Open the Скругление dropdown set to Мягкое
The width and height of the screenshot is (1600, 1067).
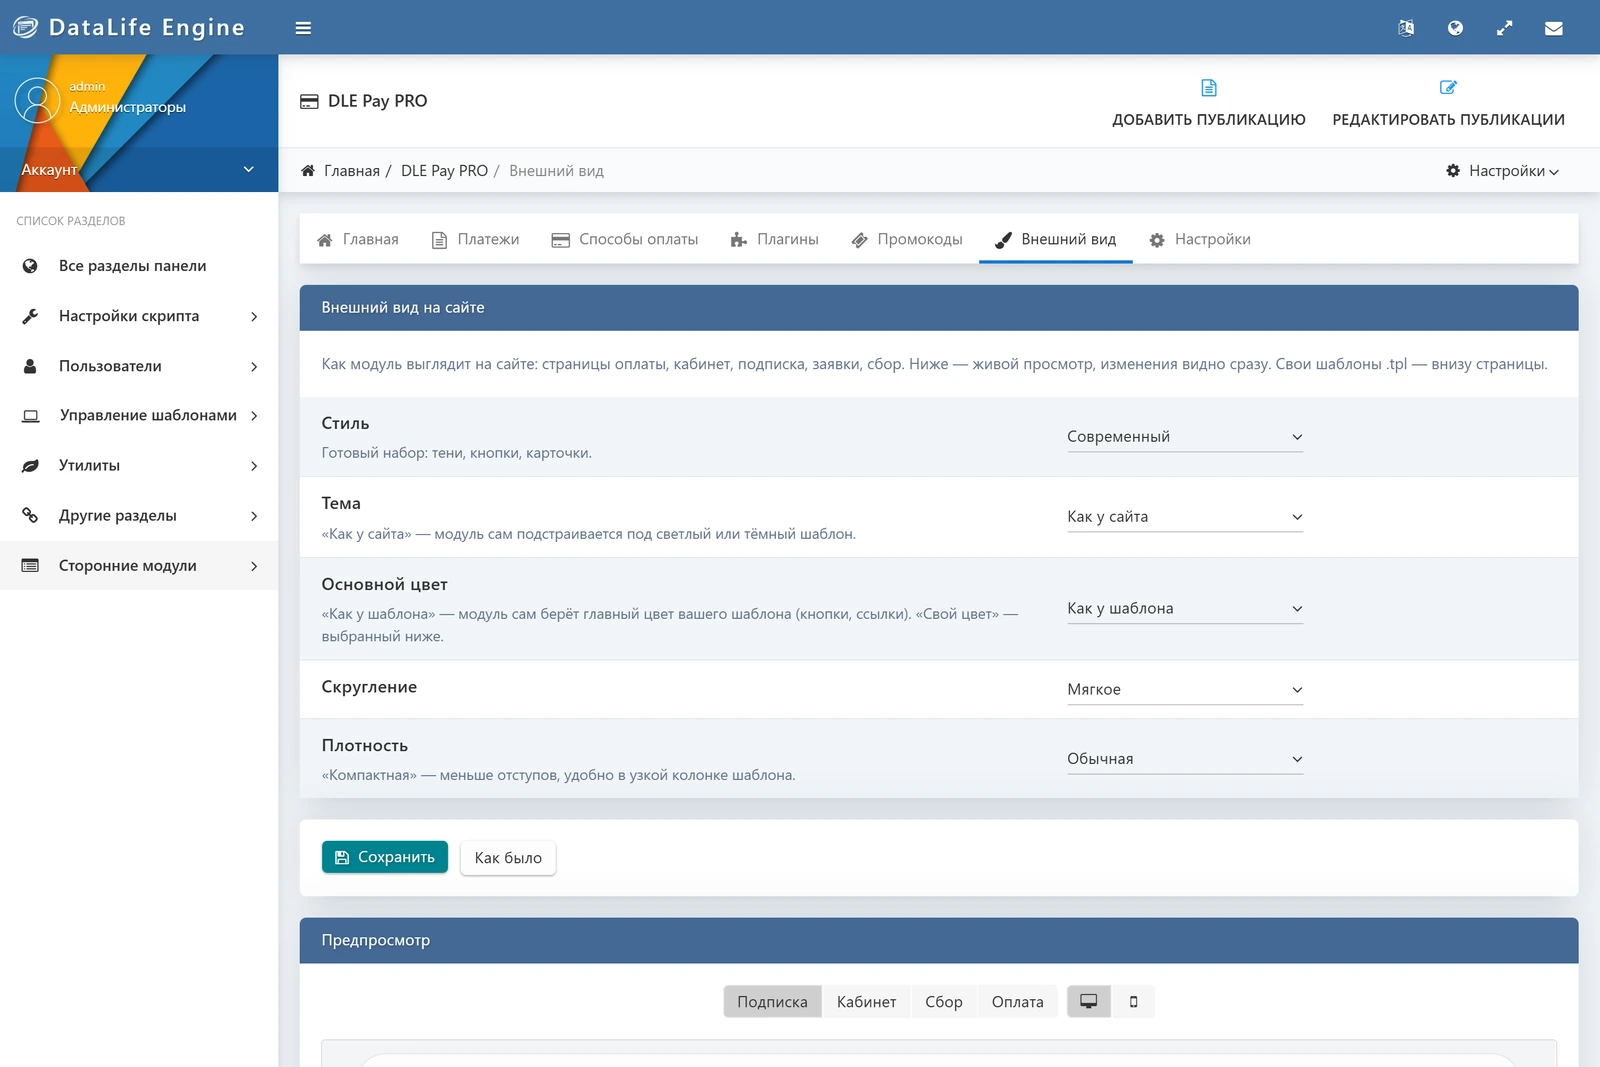coord(1185,690)
